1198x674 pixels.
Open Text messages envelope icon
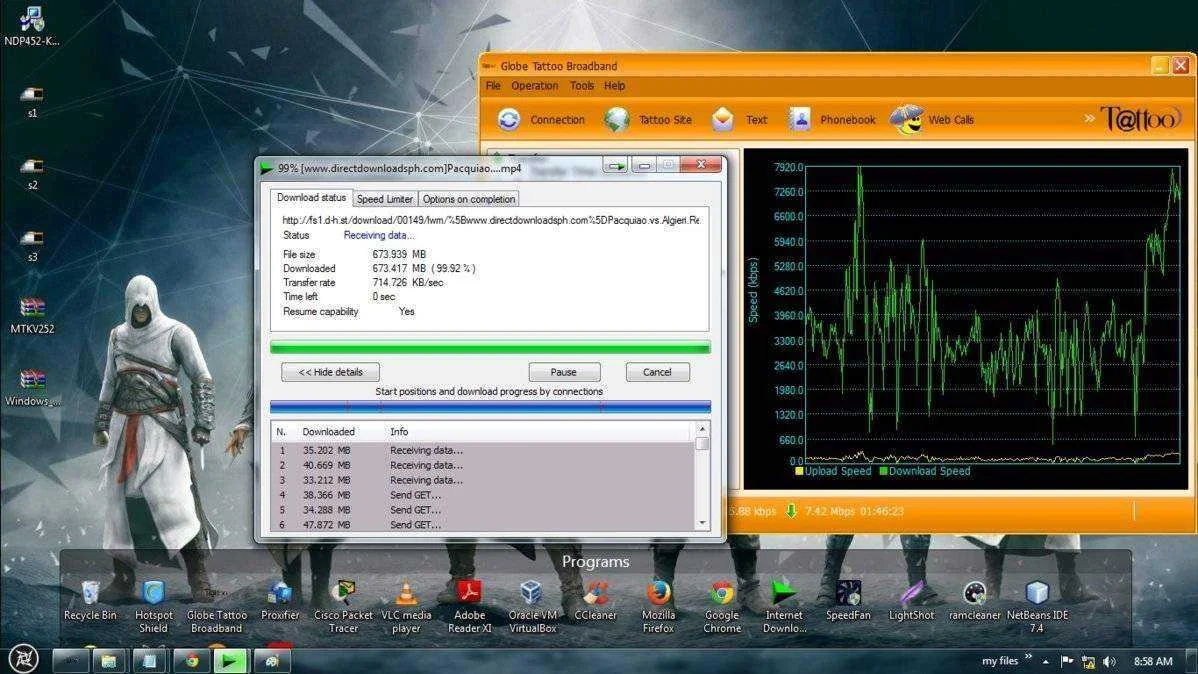pos(723,119)
